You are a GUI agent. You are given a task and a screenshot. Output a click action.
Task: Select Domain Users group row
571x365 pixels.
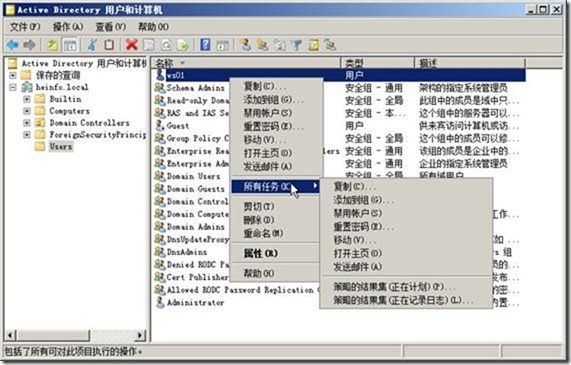point(192,176)
